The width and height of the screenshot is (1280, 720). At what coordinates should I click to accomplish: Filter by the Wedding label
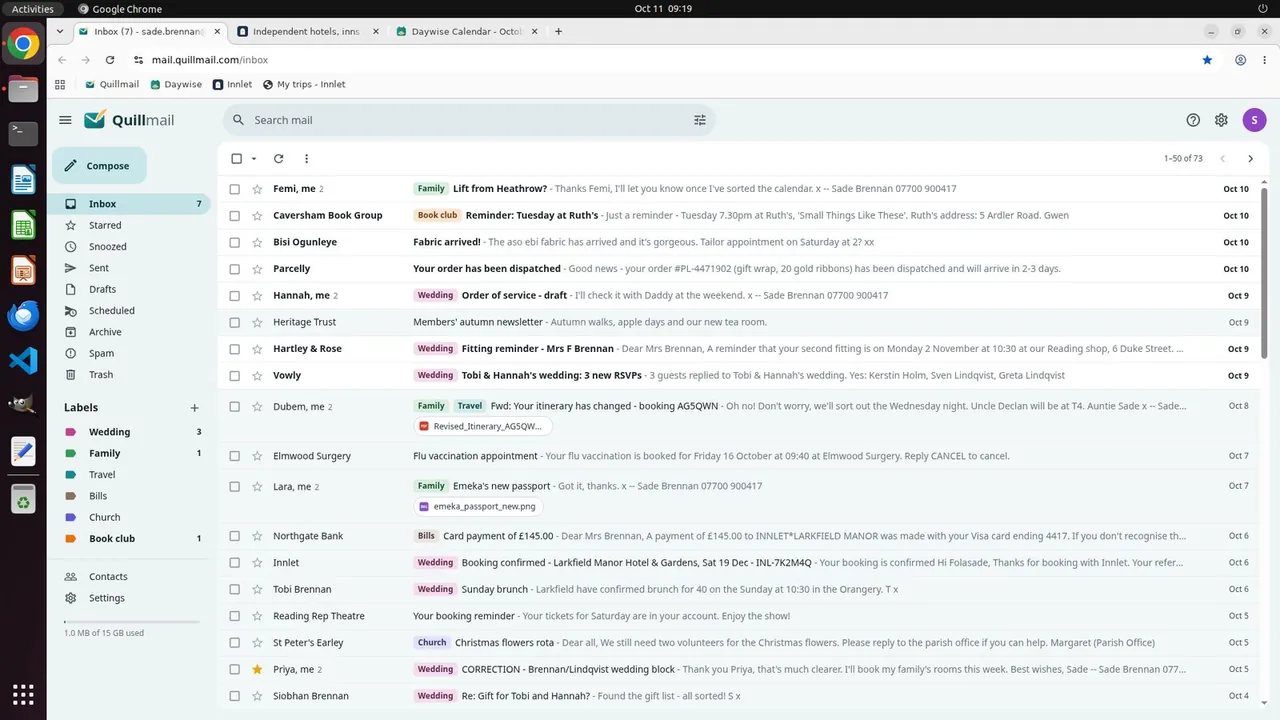click(130, 432)
